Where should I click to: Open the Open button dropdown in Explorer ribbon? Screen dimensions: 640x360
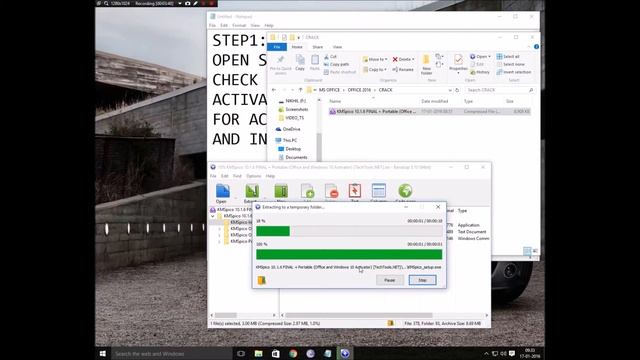(x=489, y=57)
